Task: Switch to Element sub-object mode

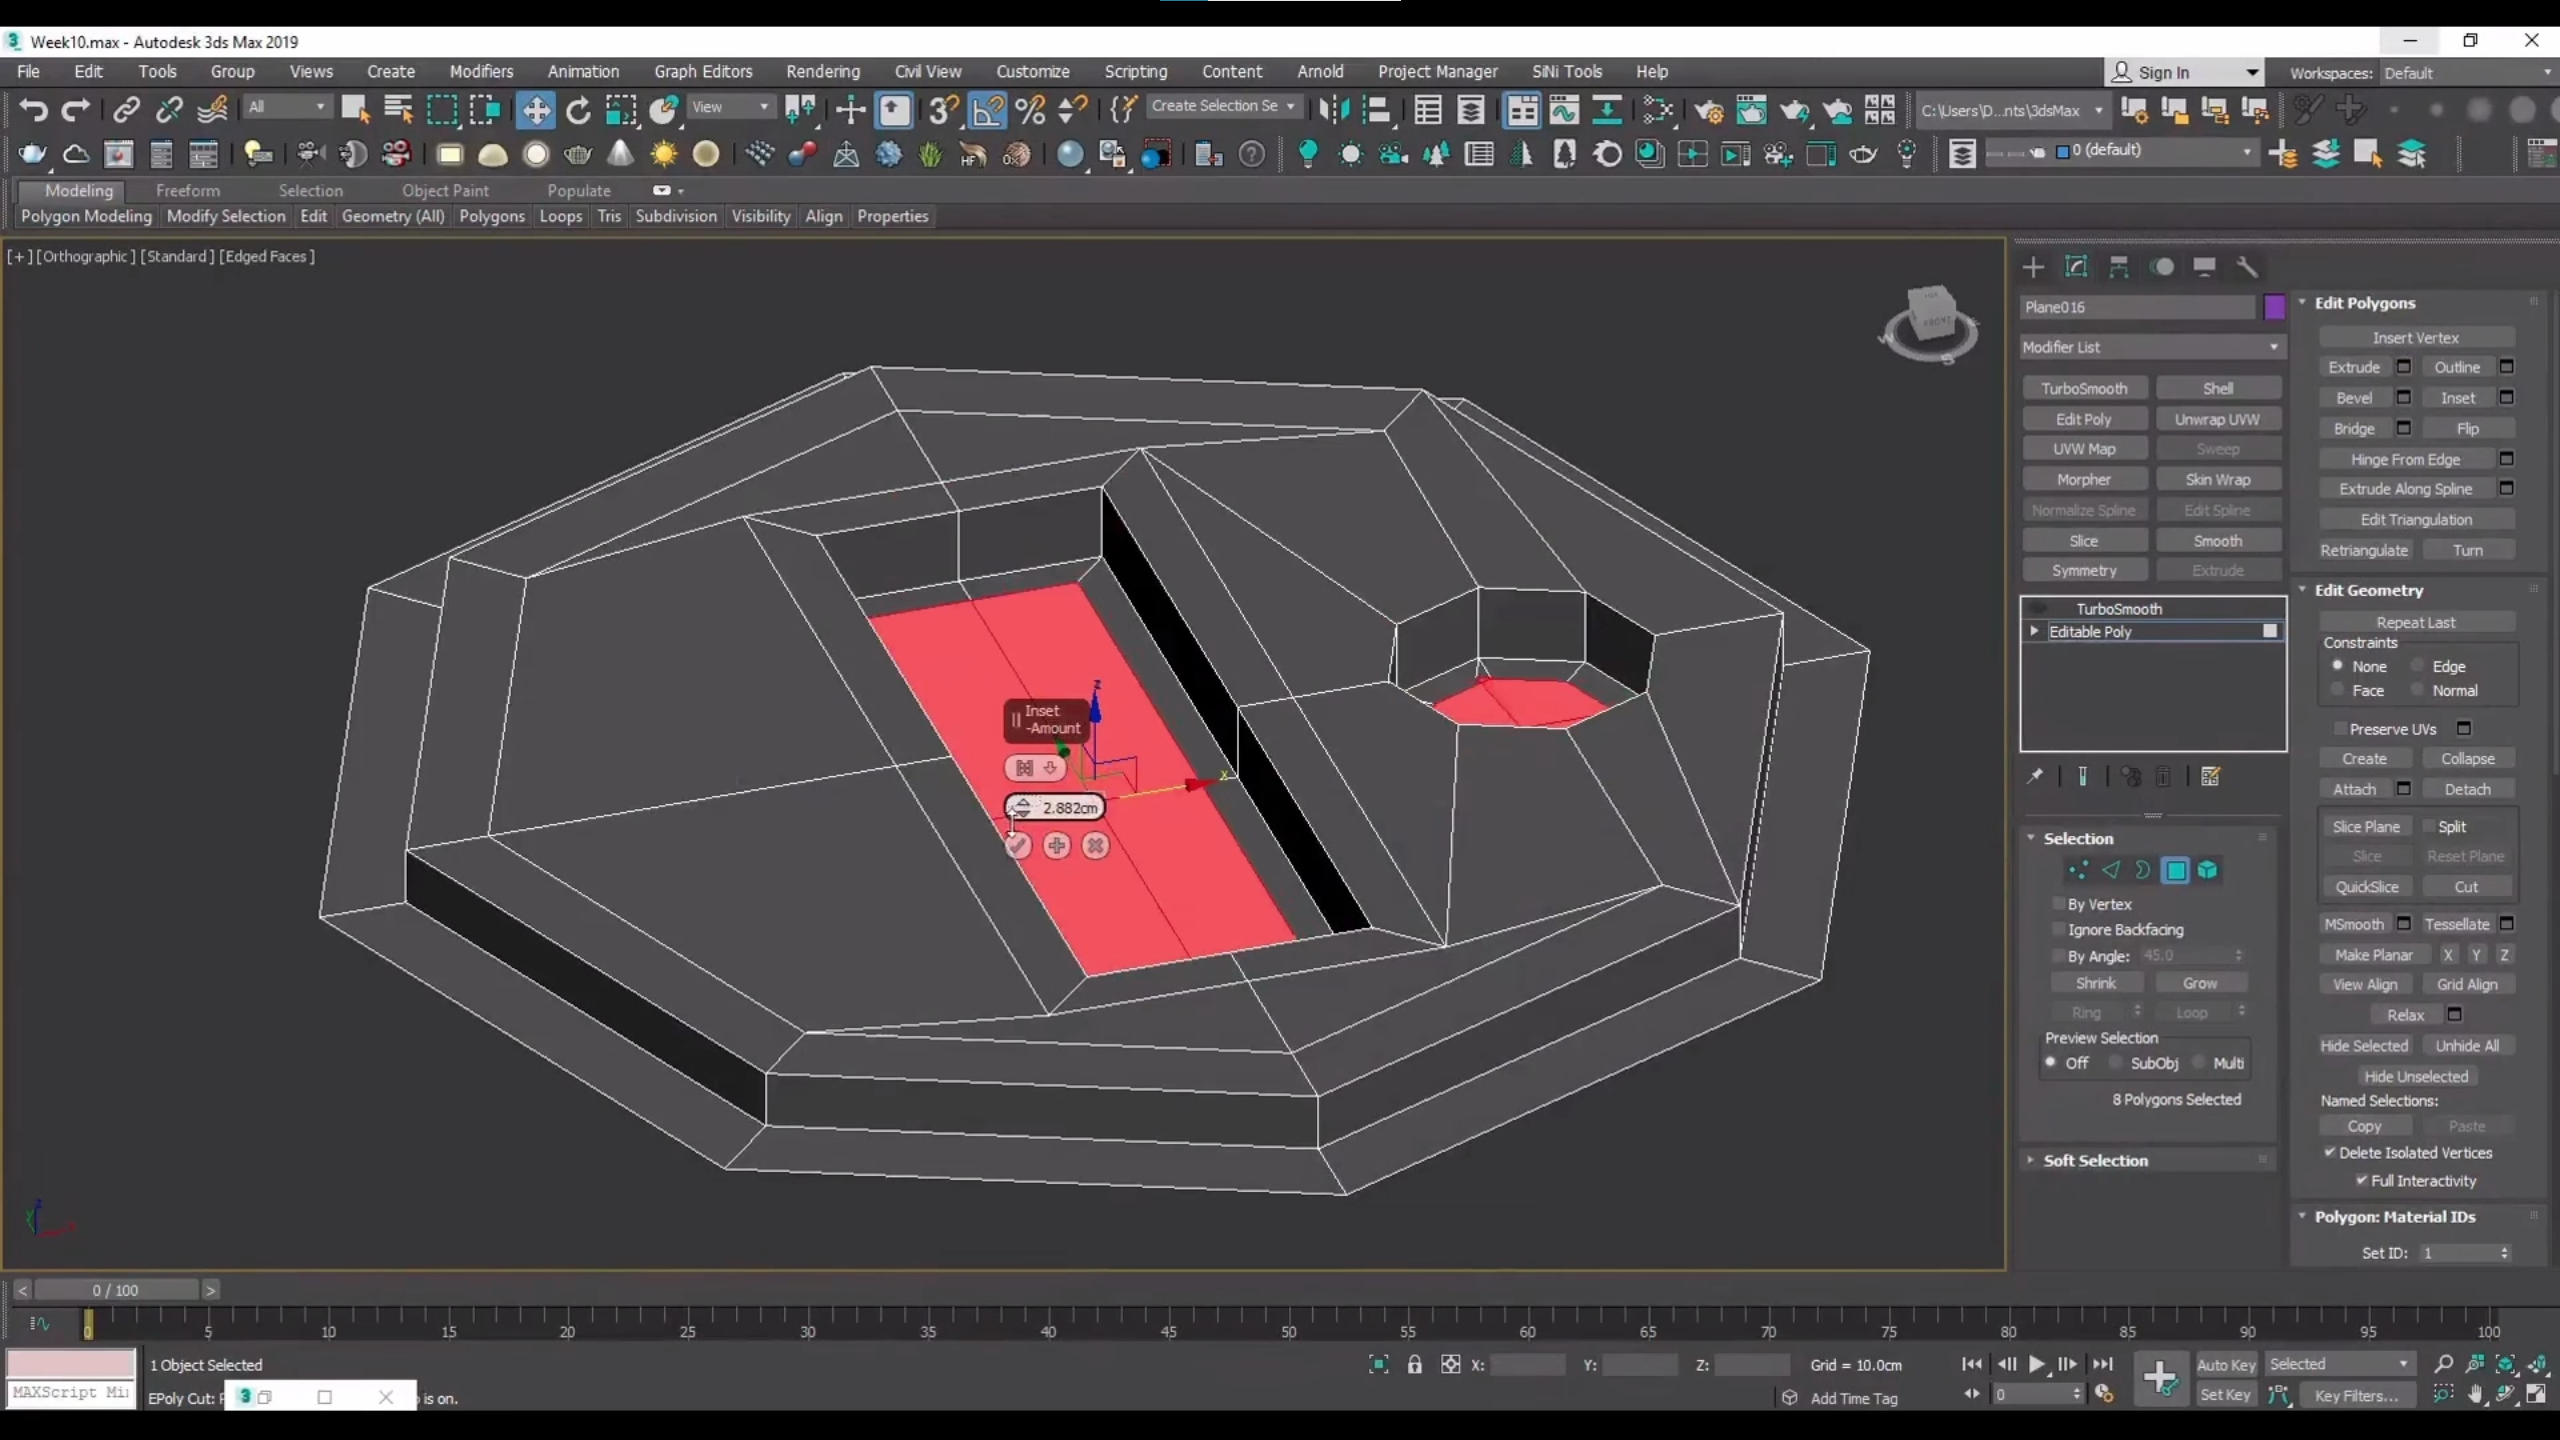Action: [x=2207, y=870]
